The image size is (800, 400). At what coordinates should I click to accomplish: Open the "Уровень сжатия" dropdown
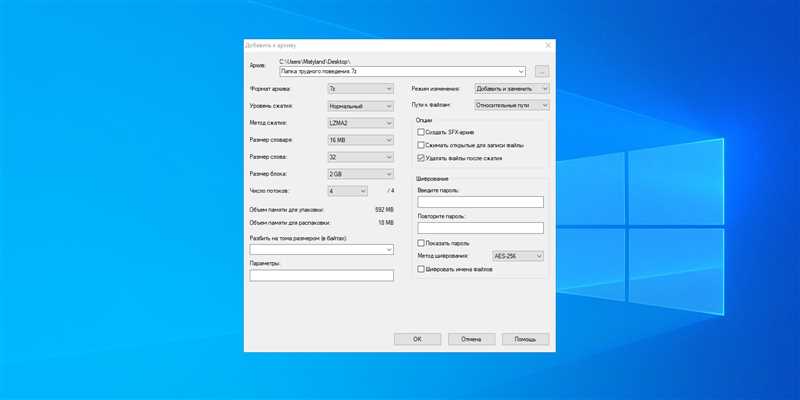click(361, 106)
